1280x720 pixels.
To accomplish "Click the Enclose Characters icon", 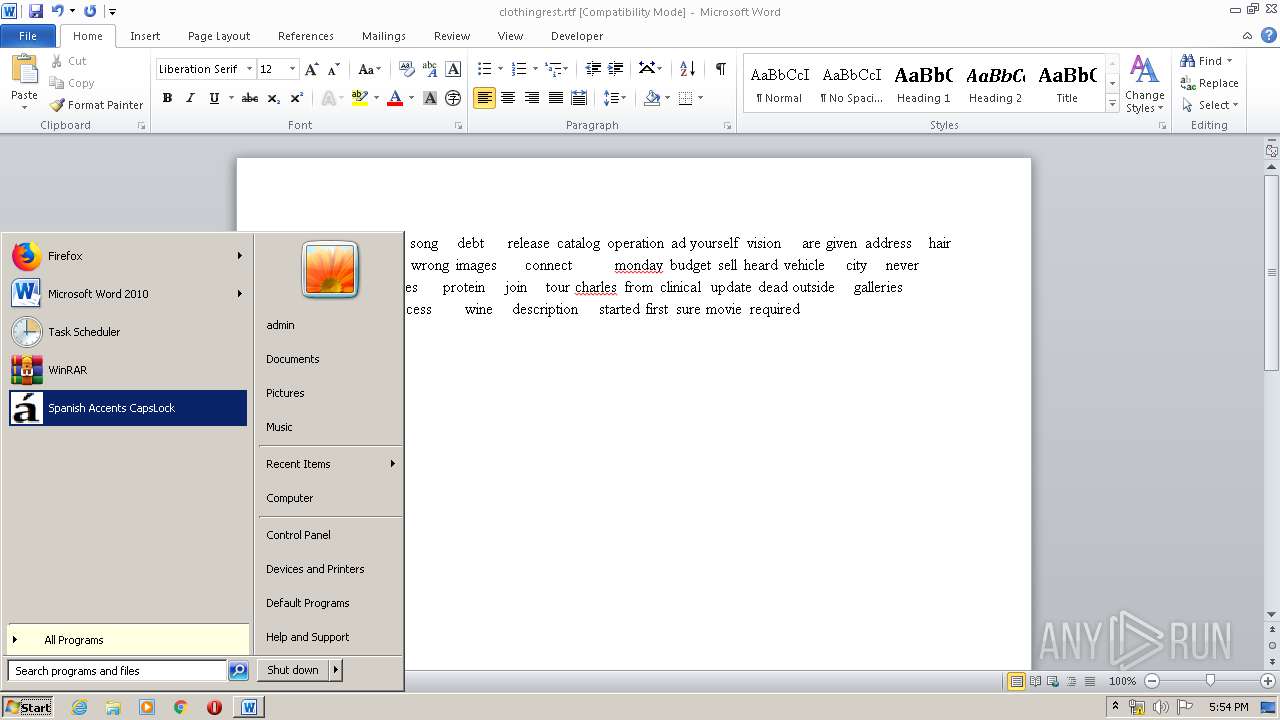I will coord(453,98).
